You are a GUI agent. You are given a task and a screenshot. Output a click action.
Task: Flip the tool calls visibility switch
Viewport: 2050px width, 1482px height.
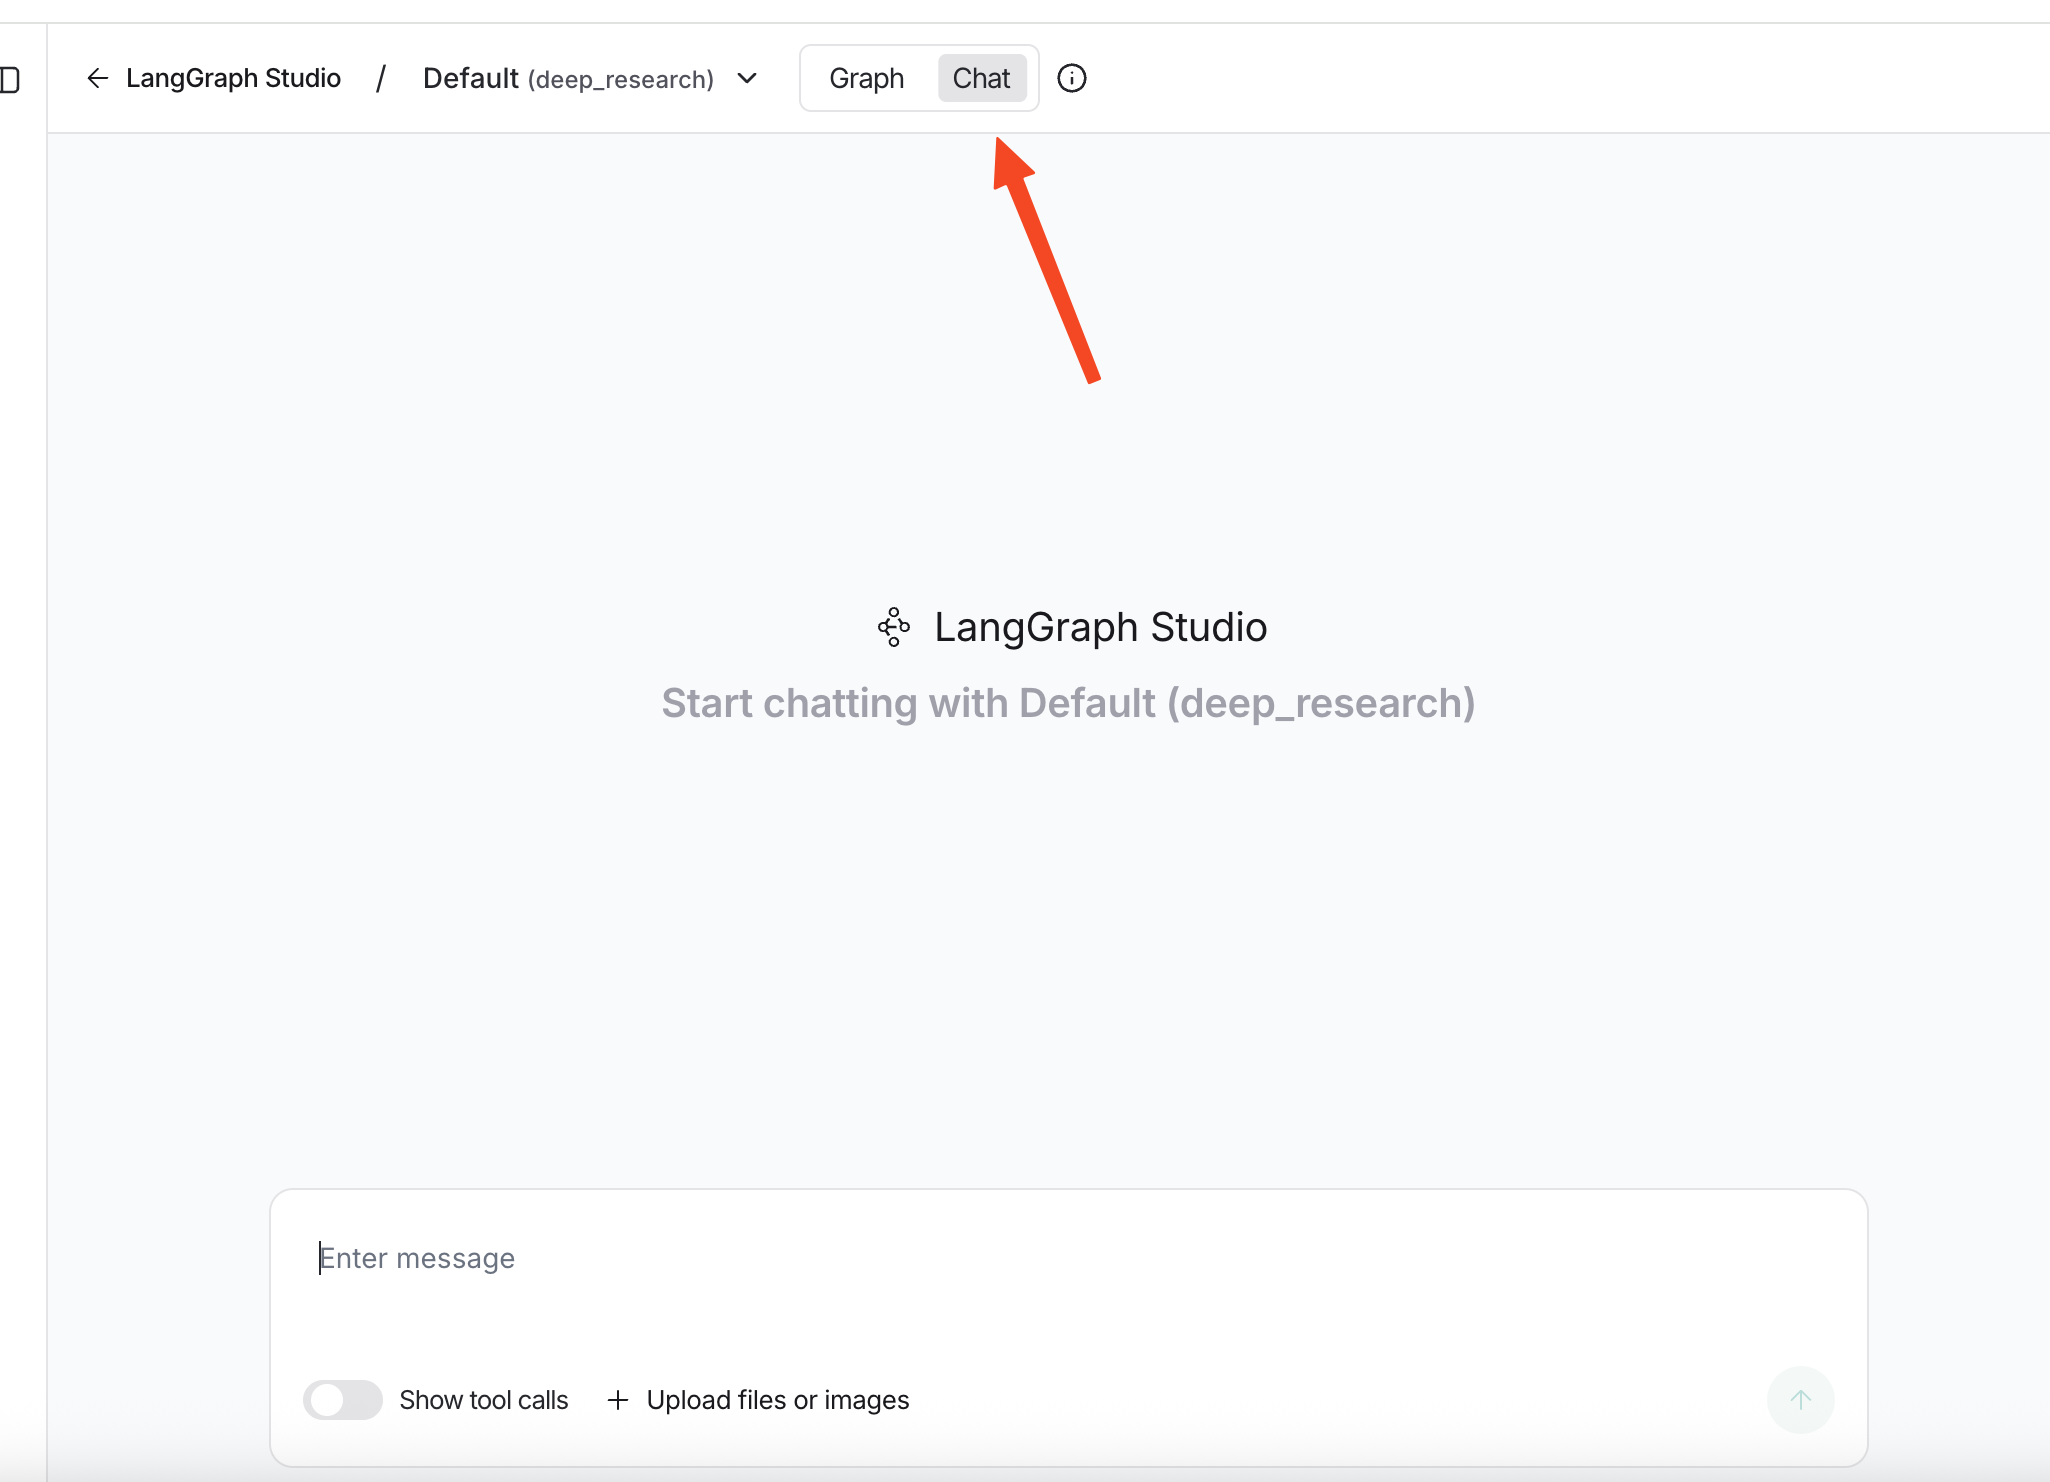342,1400
